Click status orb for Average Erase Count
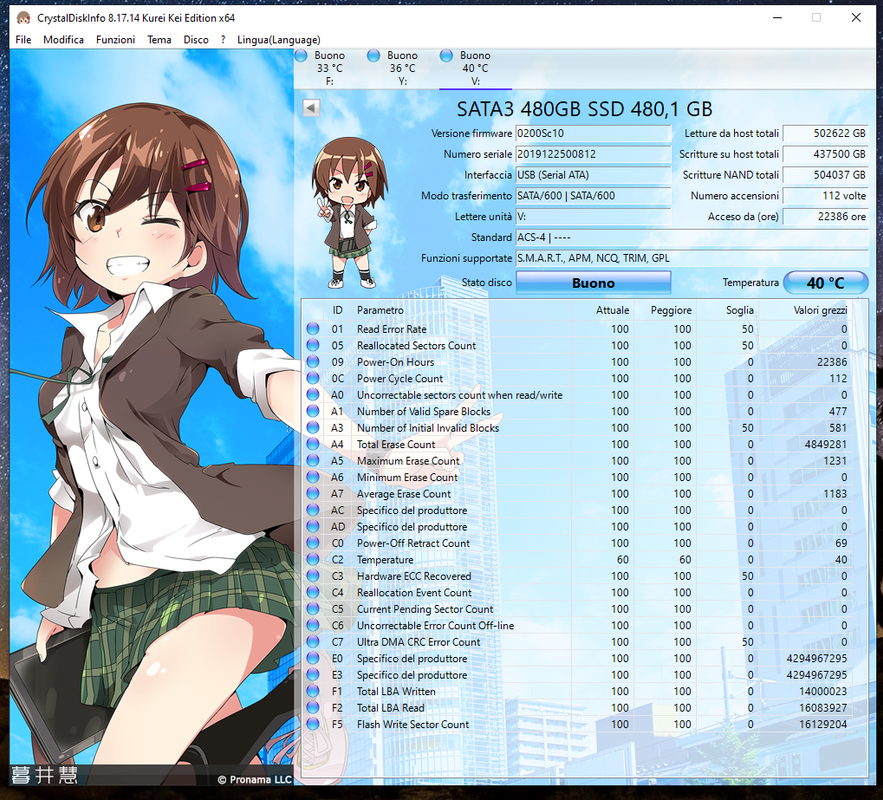The width and height of the screenshot is (883, 800). pos(313,493)
